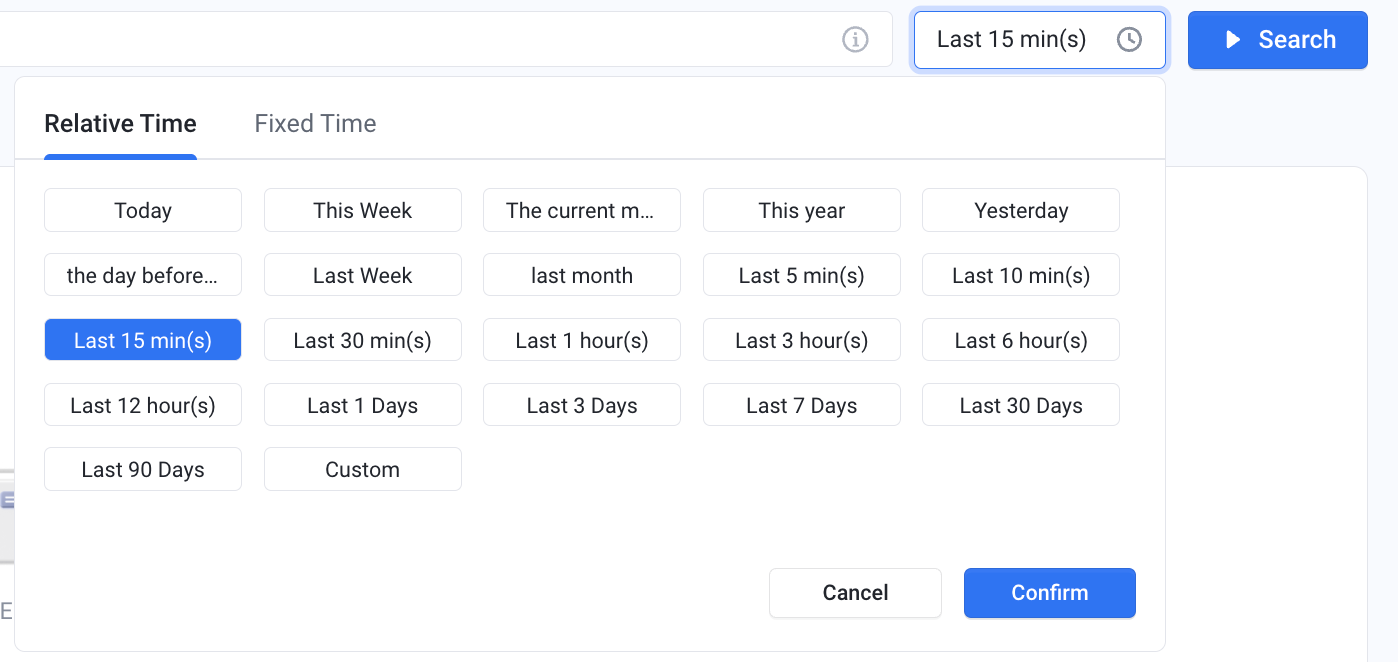The width and height of the screenshot is (1398, 662).
Task: Select the This Week option
Action: point(363,210)
